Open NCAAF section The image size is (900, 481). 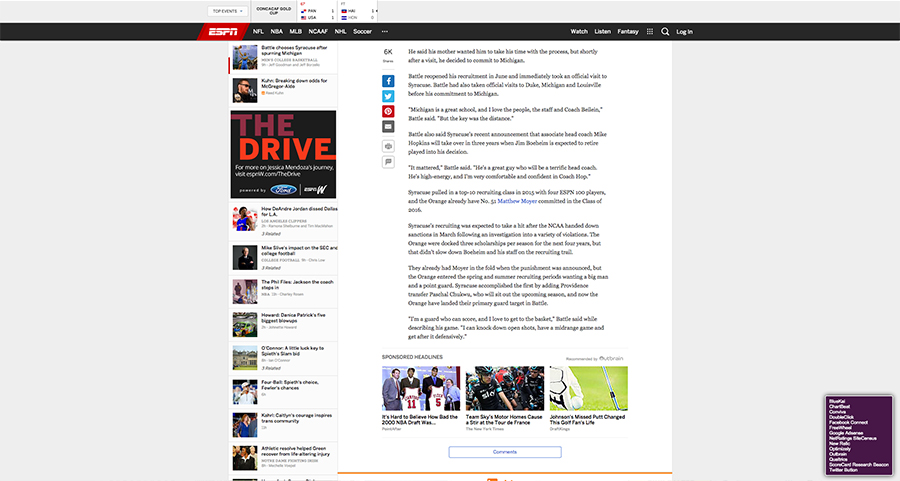click(318, 32)
